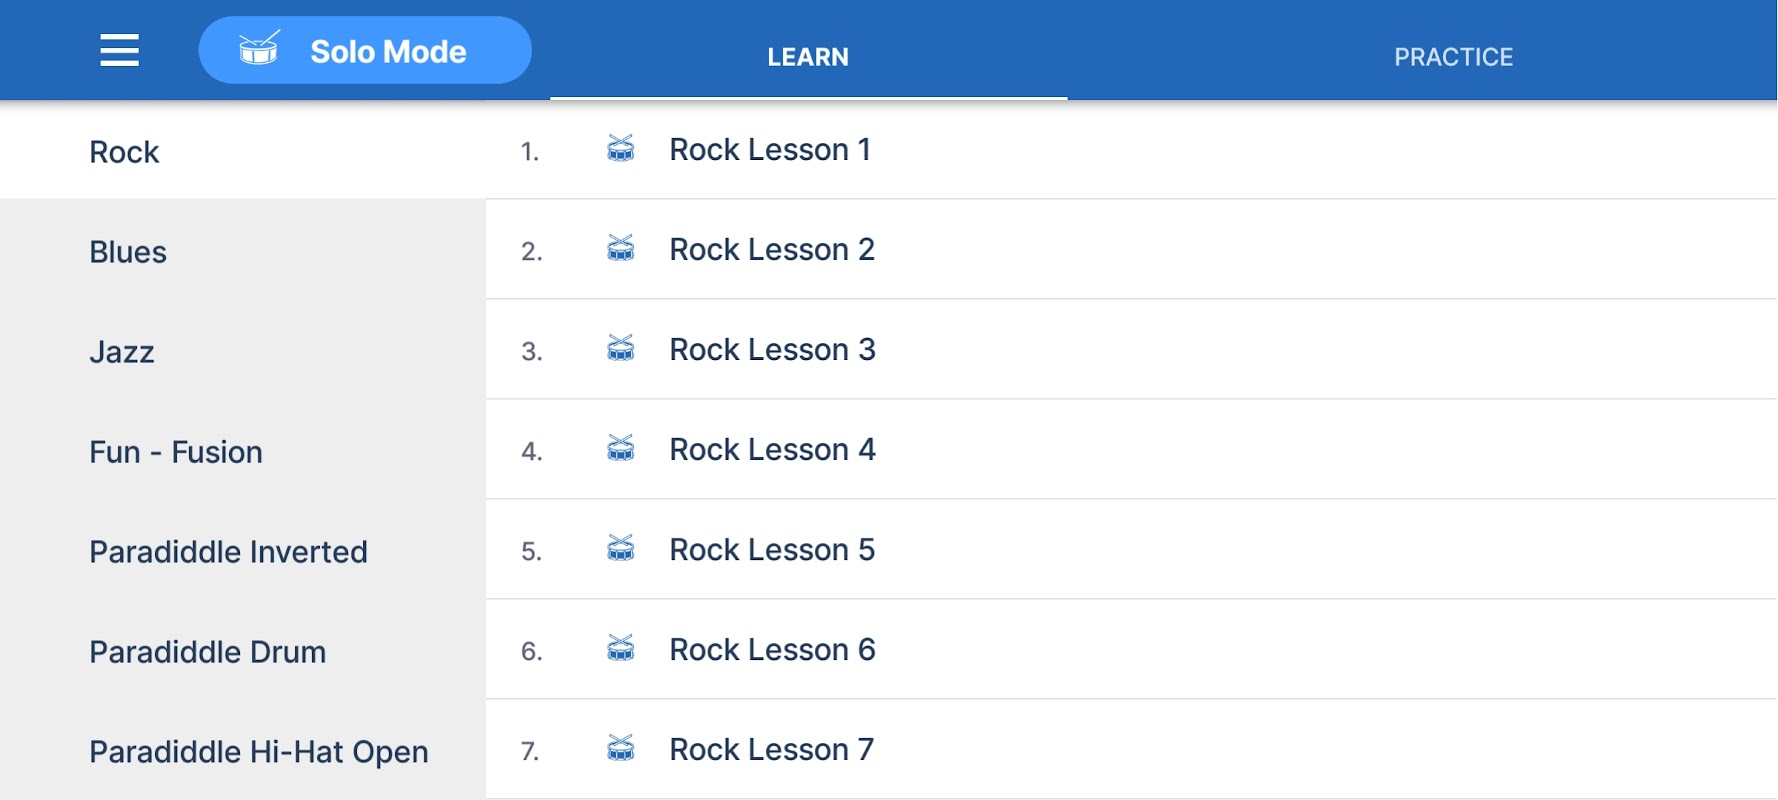Image resolution: width=1778 pixels, height=800 pixels.
Task: Choose the Jazz category
Action: (x=122, y=352)
